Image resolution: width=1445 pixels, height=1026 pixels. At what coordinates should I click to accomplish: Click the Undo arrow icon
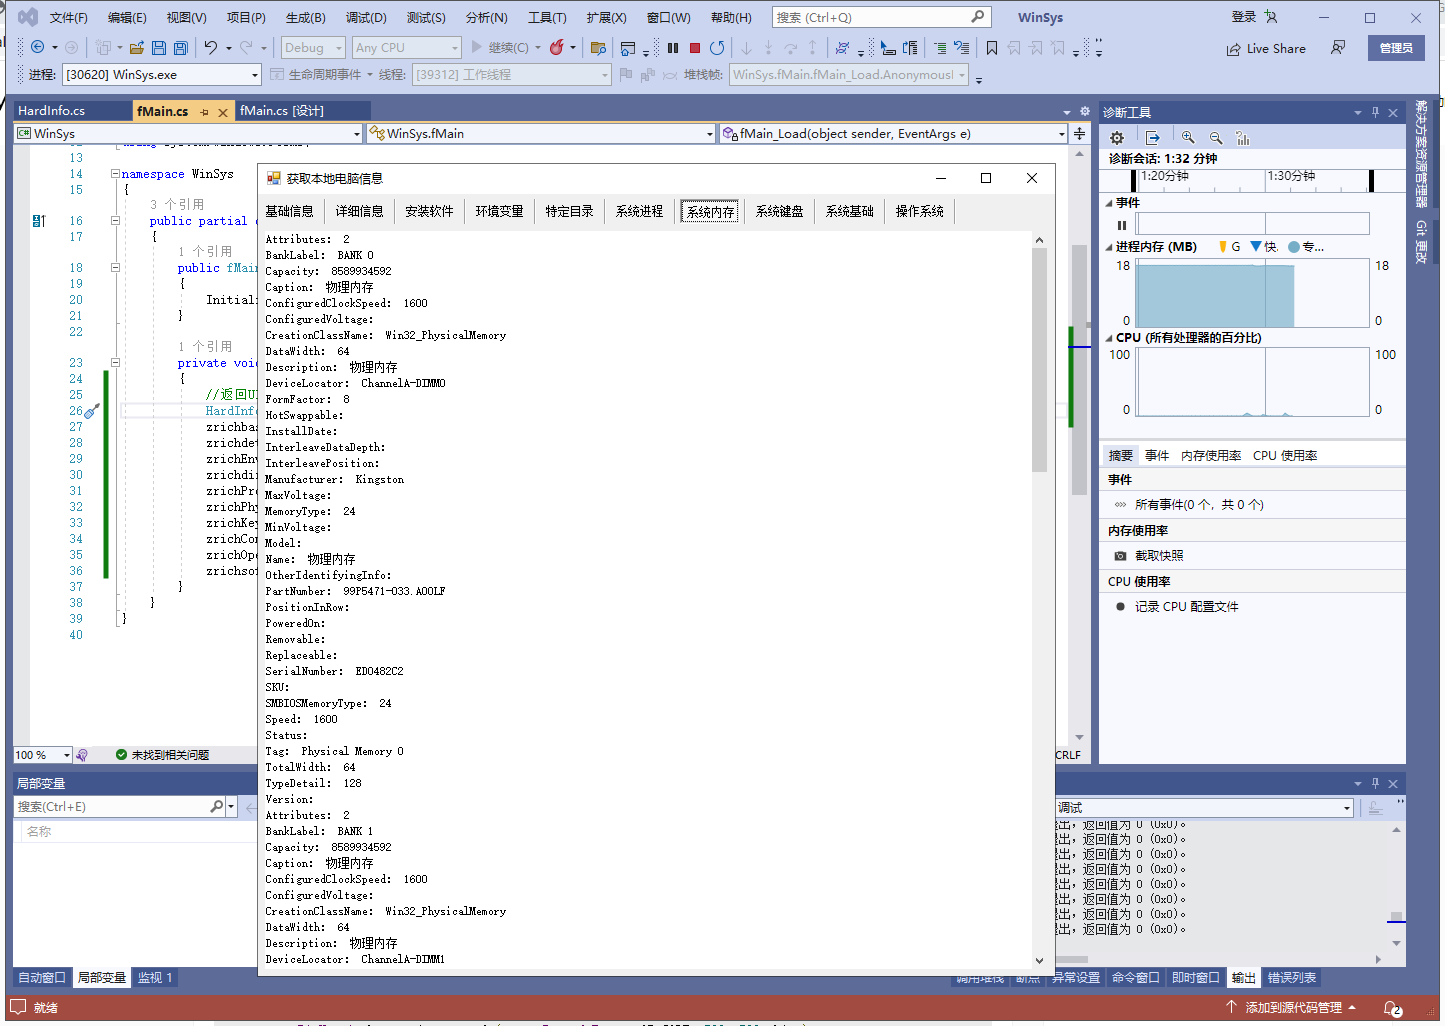pyautogui.click(x=211, y=47)
